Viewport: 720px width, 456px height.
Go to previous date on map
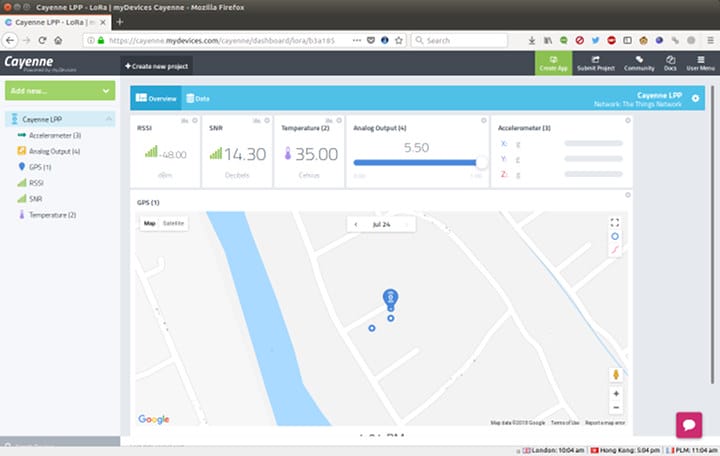(x=356, y=225)
